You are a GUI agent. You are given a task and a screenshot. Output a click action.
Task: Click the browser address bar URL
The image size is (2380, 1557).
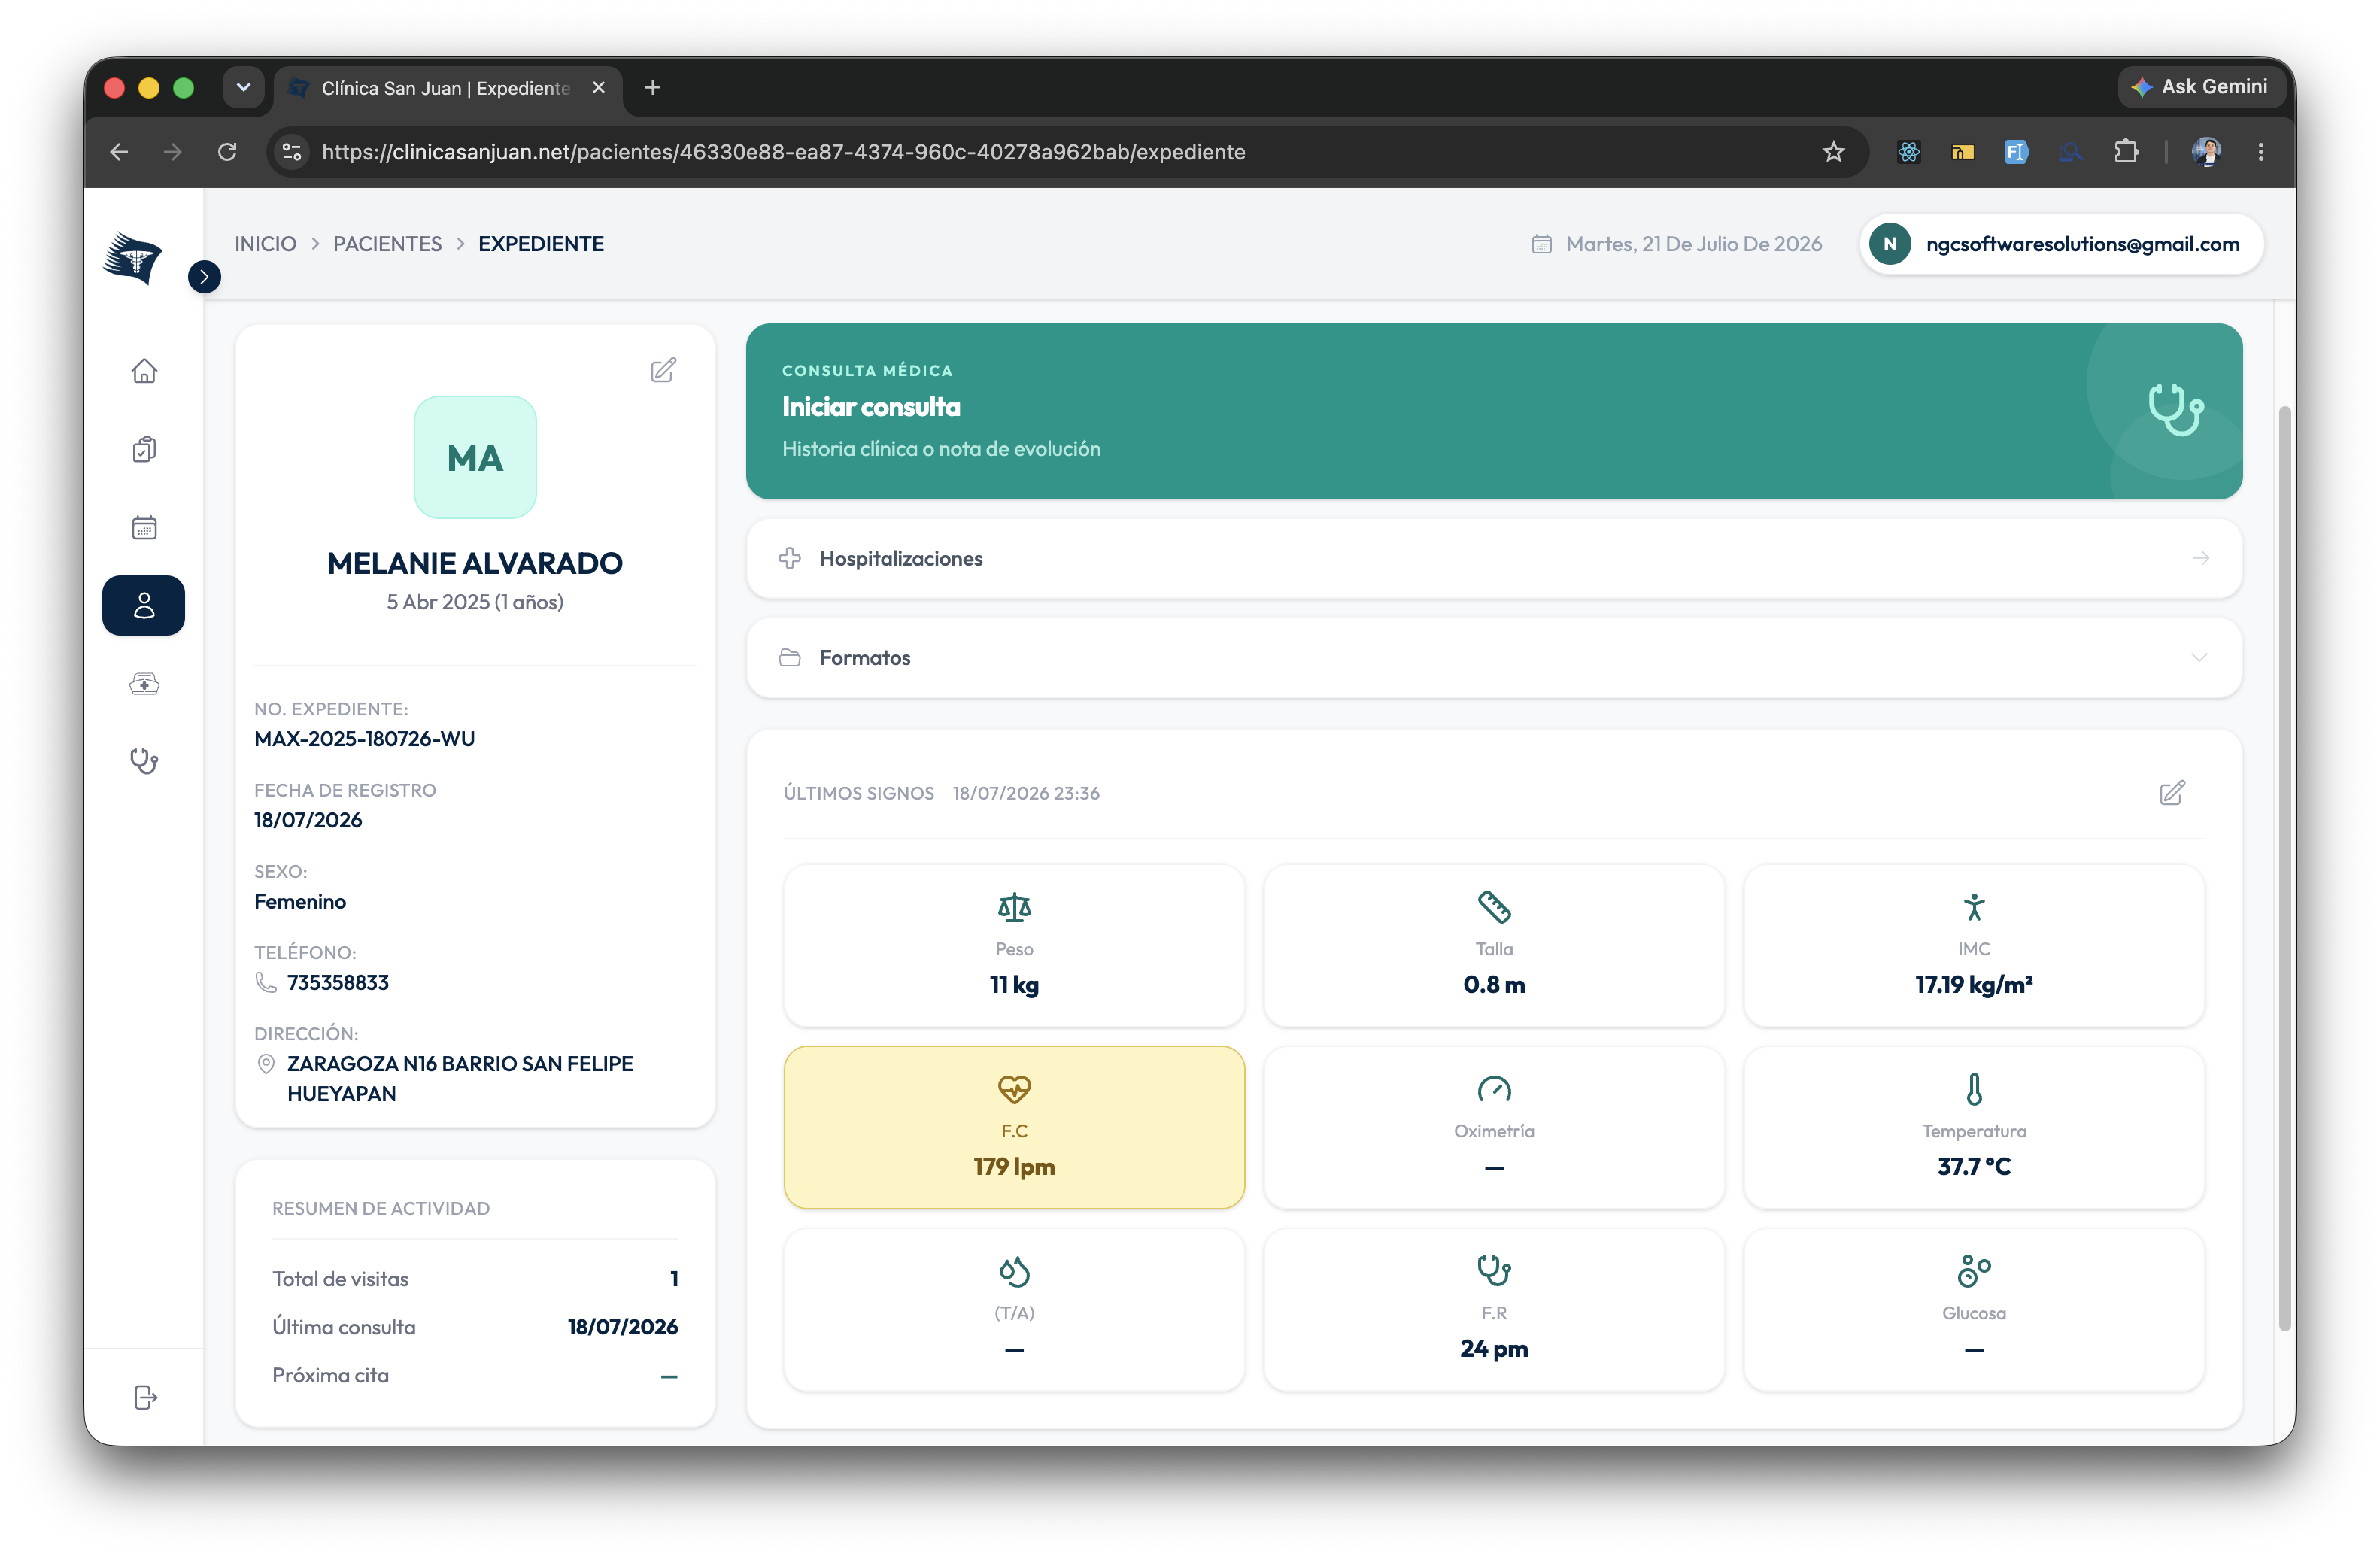pyautogui.click(x=783, y=152)
